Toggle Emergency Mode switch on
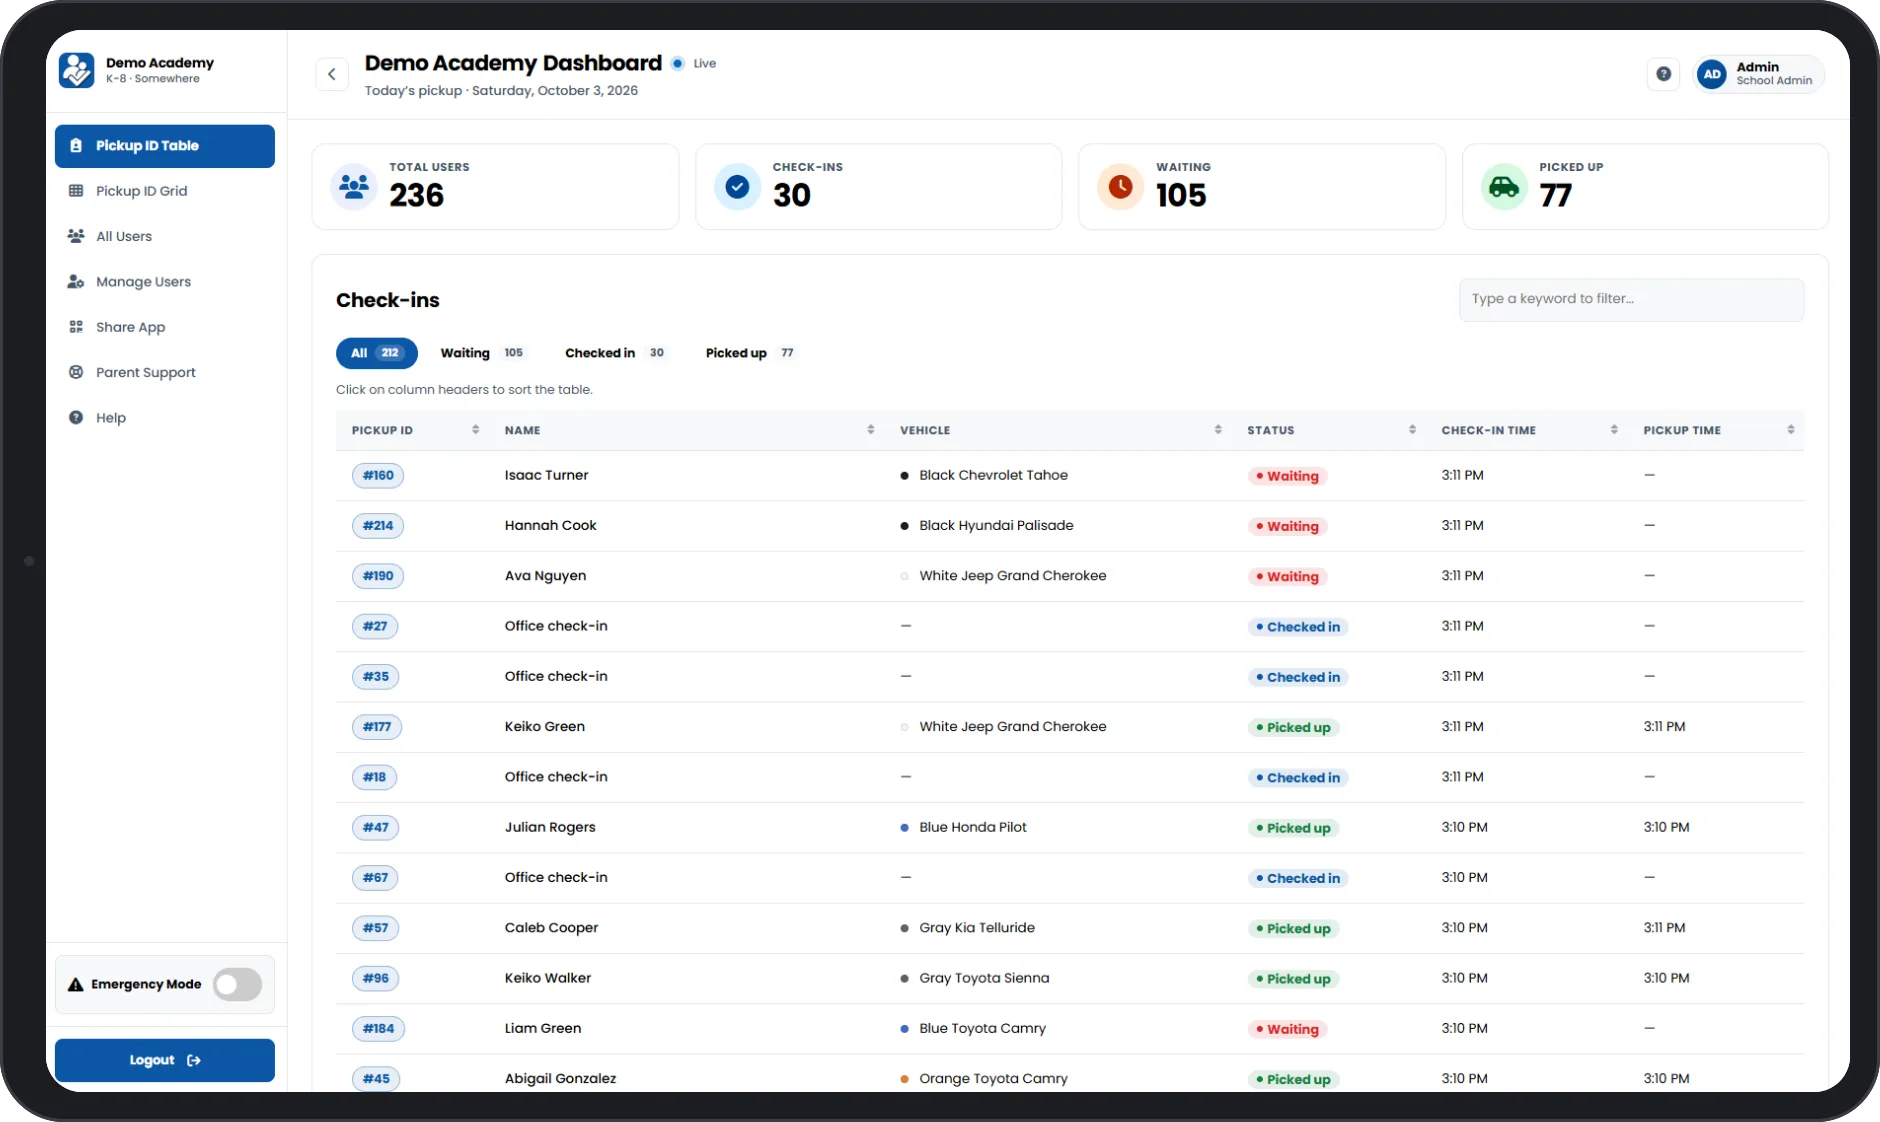 237,985
